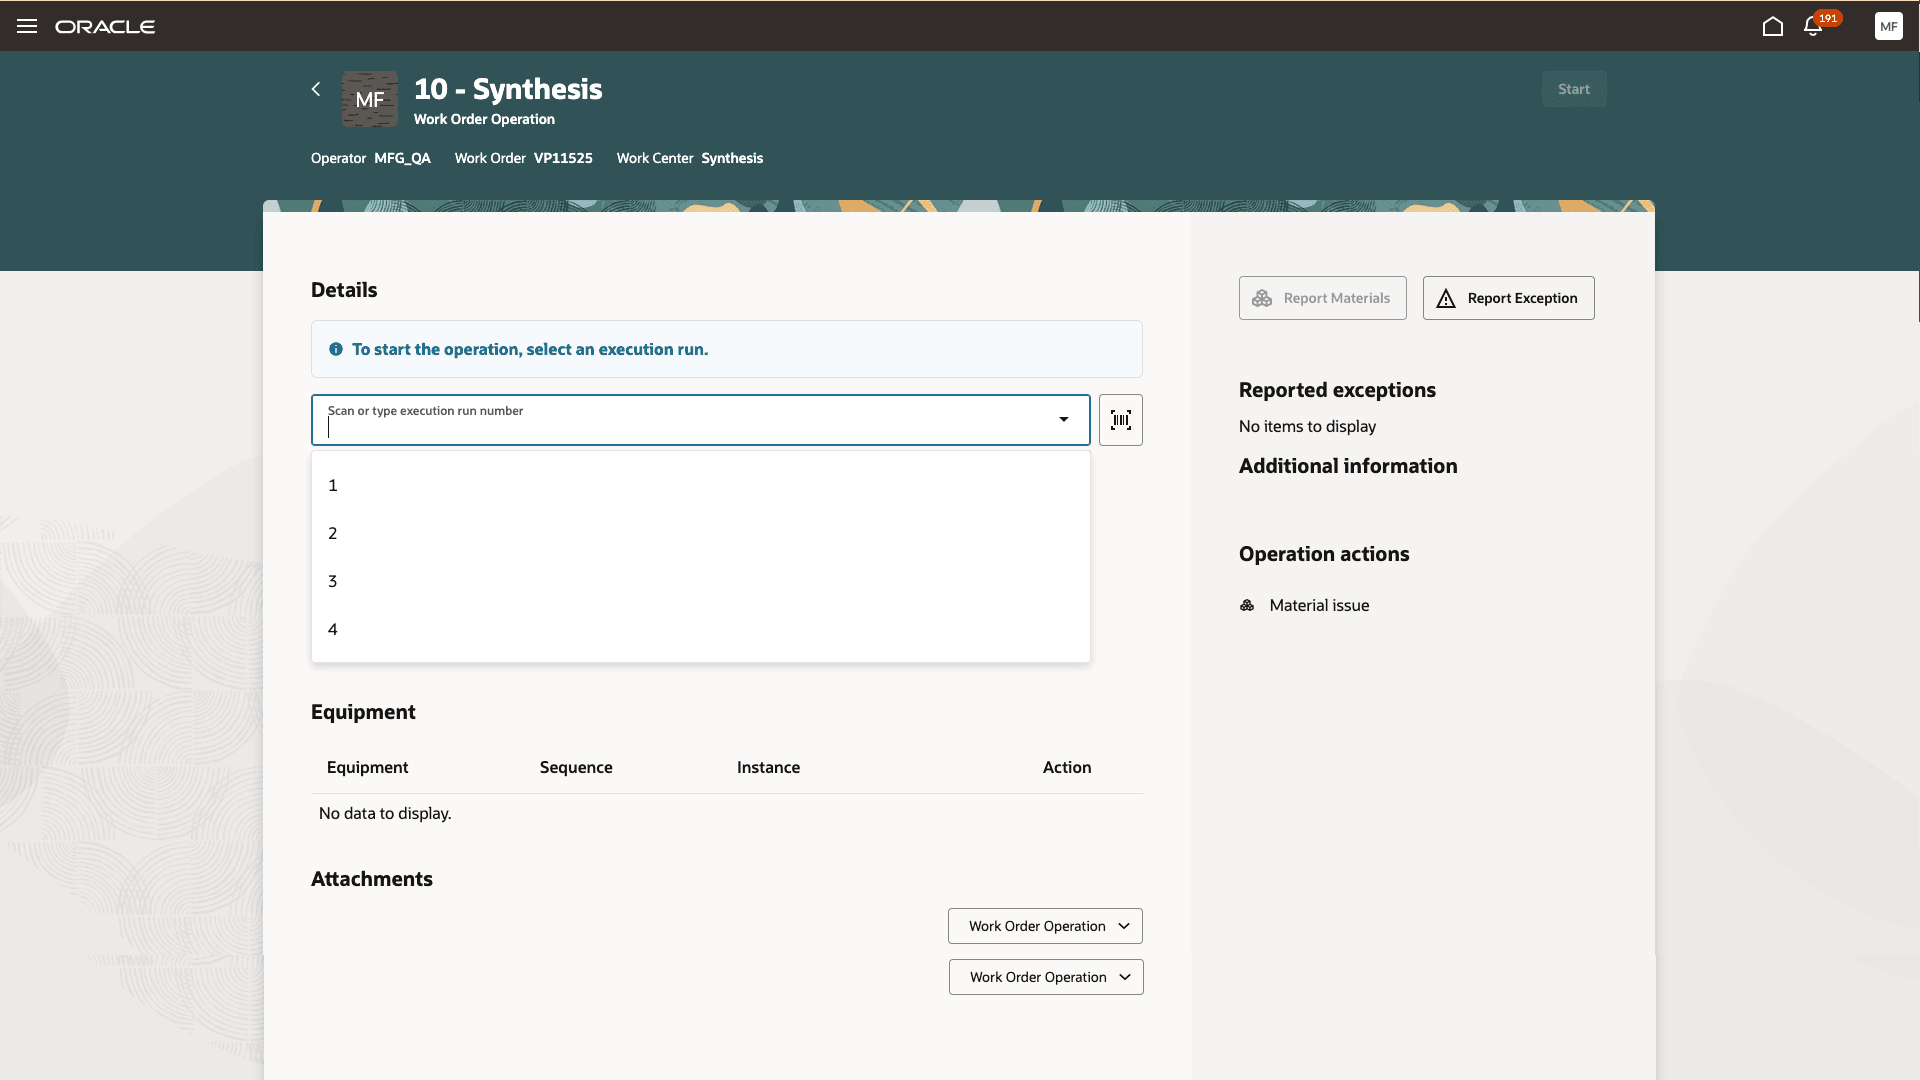This screenshot has height=1080, width=1920.
Task: Click the Report Exception button
Action: [1508, 298]
